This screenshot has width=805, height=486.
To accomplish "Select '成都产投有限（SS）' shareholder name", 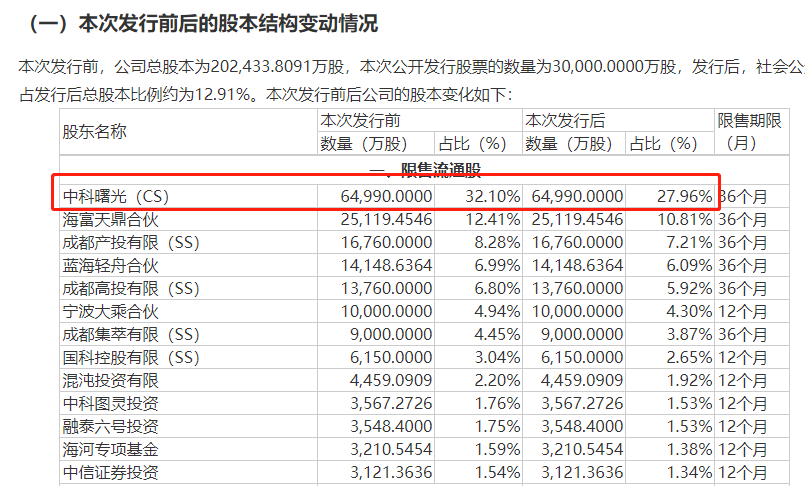I will pyautogui.click(x=131, y=243).
